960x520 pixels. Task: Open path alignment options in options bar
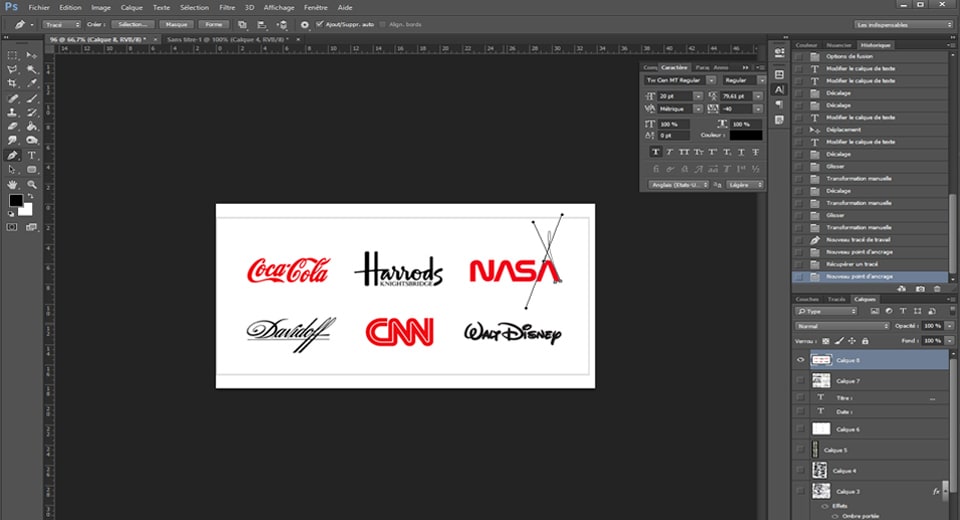pos(262,24)
